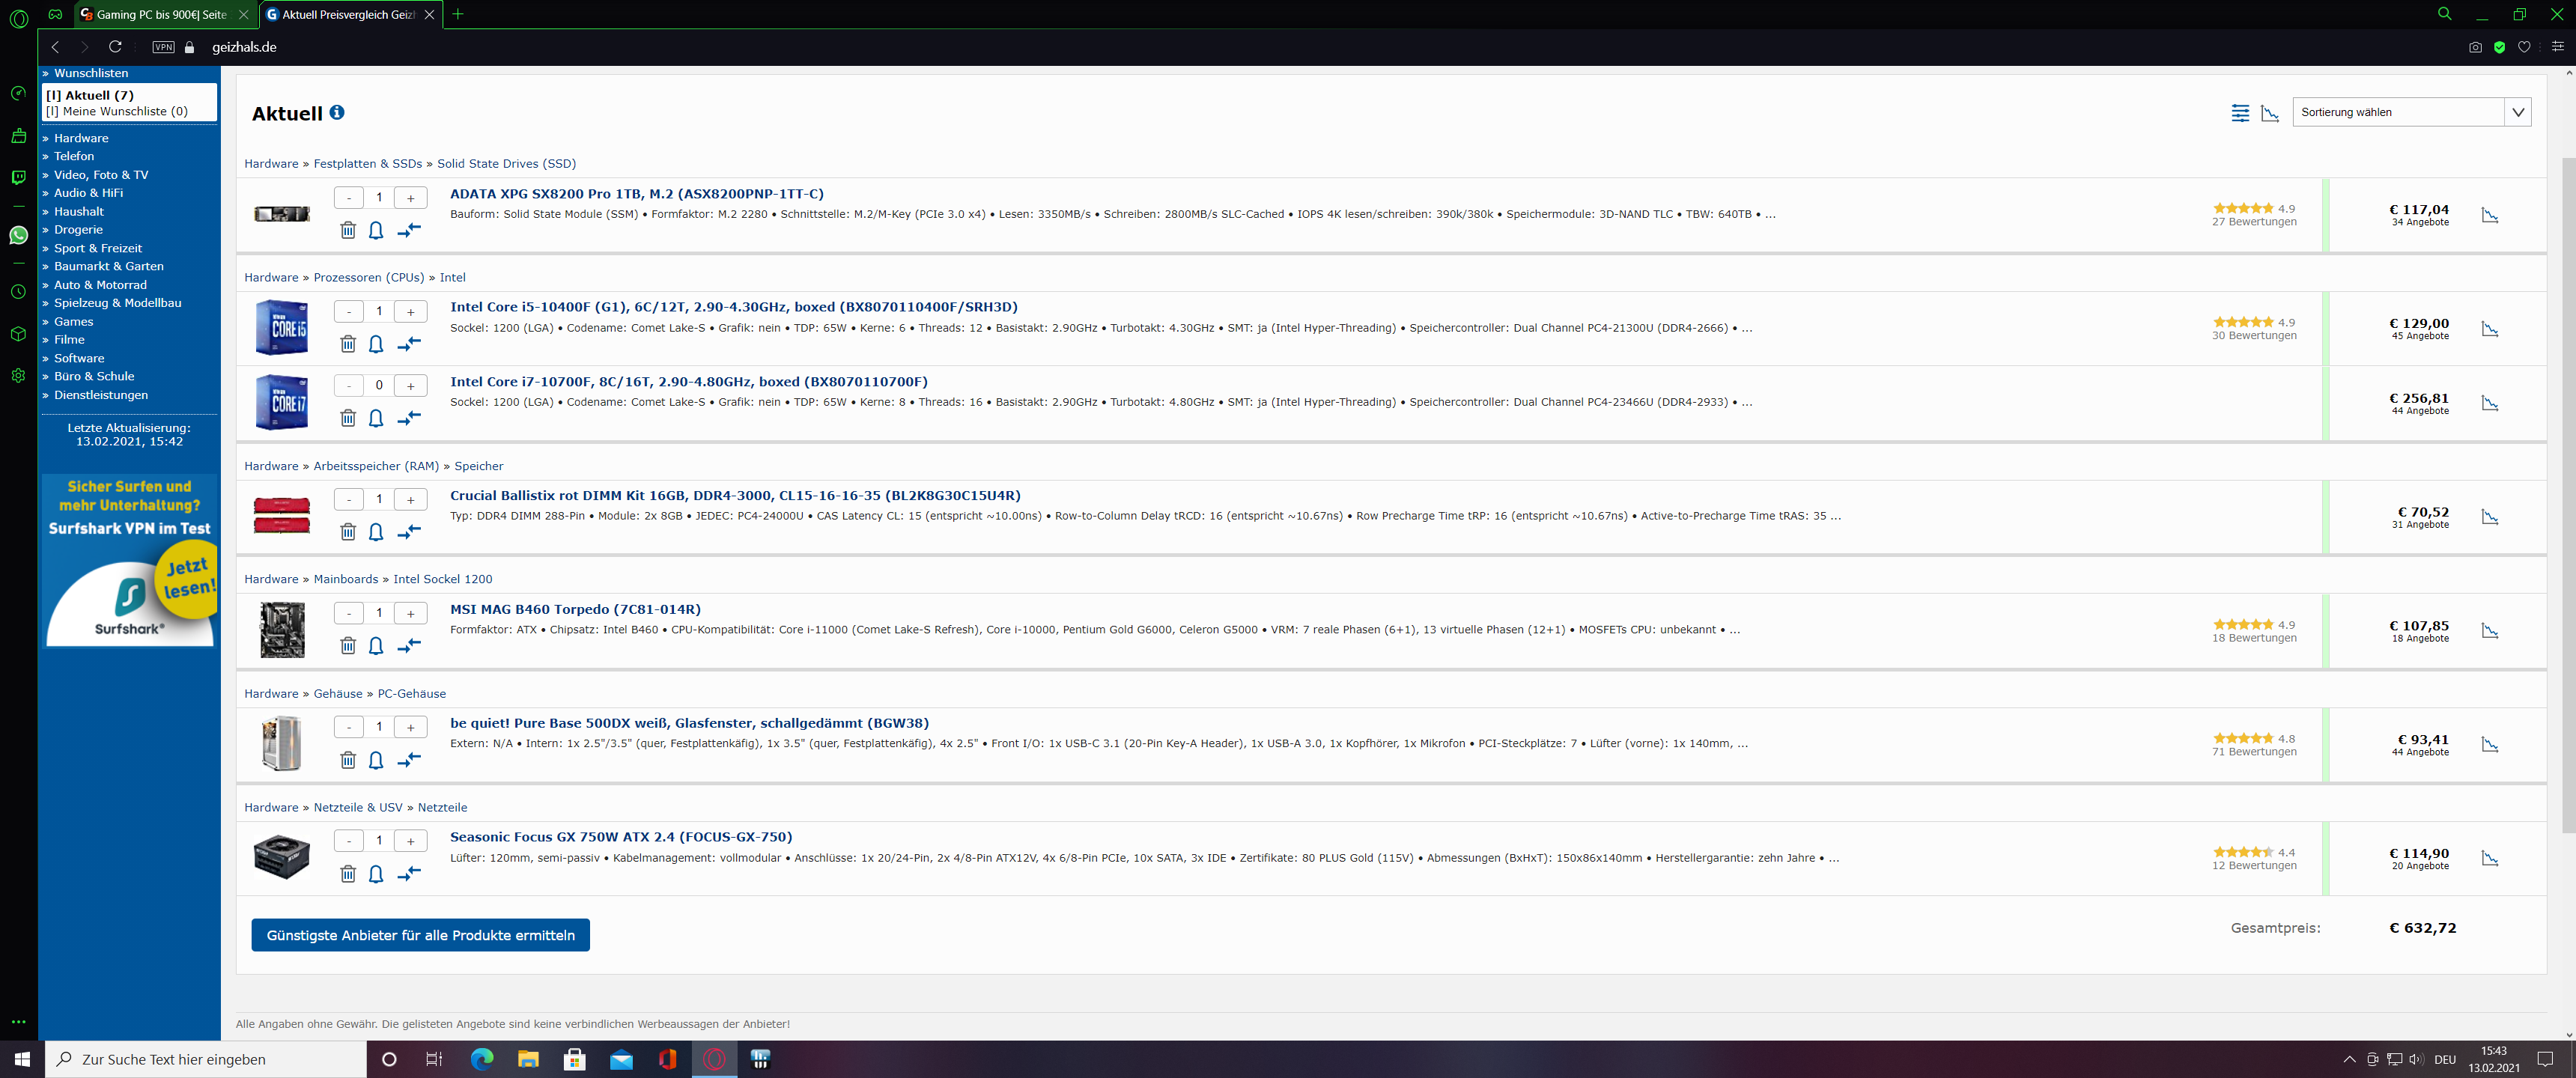This screenshot has height=1078, width=2576.
Task: Open the Telefon category in the left menu
Action: pos(74,156)
